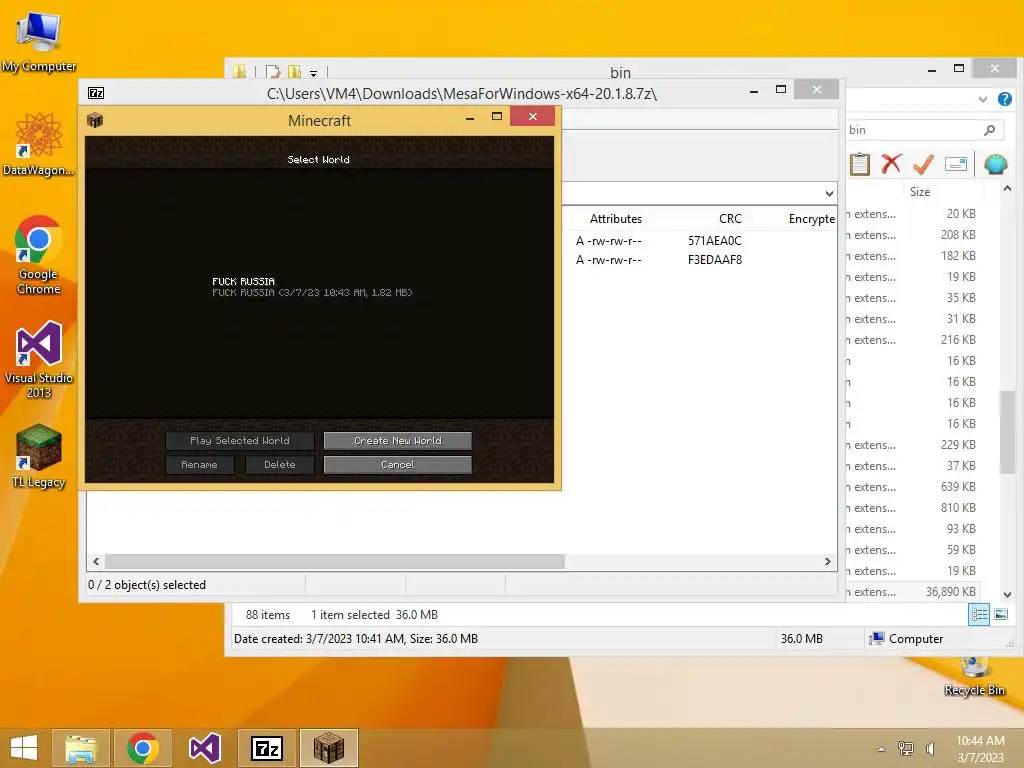
Task: Click the Explorer quick access Properties icon
Action: (273, 72)
